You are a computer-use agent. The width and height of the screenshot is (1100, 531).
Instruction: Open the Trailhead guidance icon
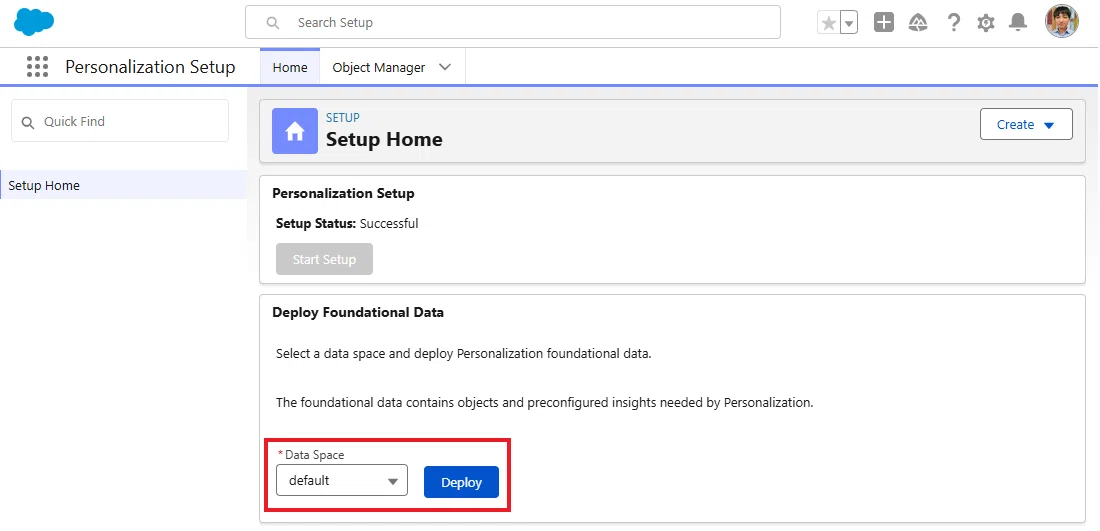[918, 22]
